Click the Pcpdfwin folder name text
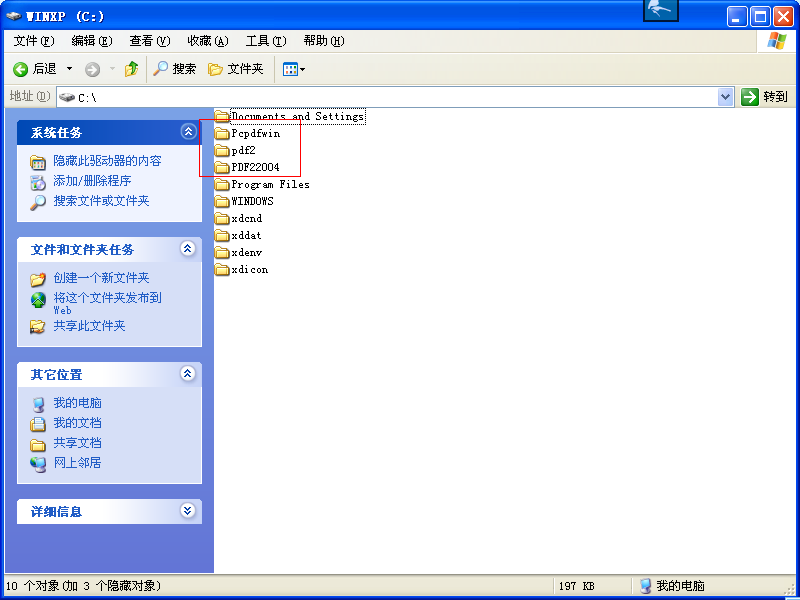800x600 pixels. (256, 133)
